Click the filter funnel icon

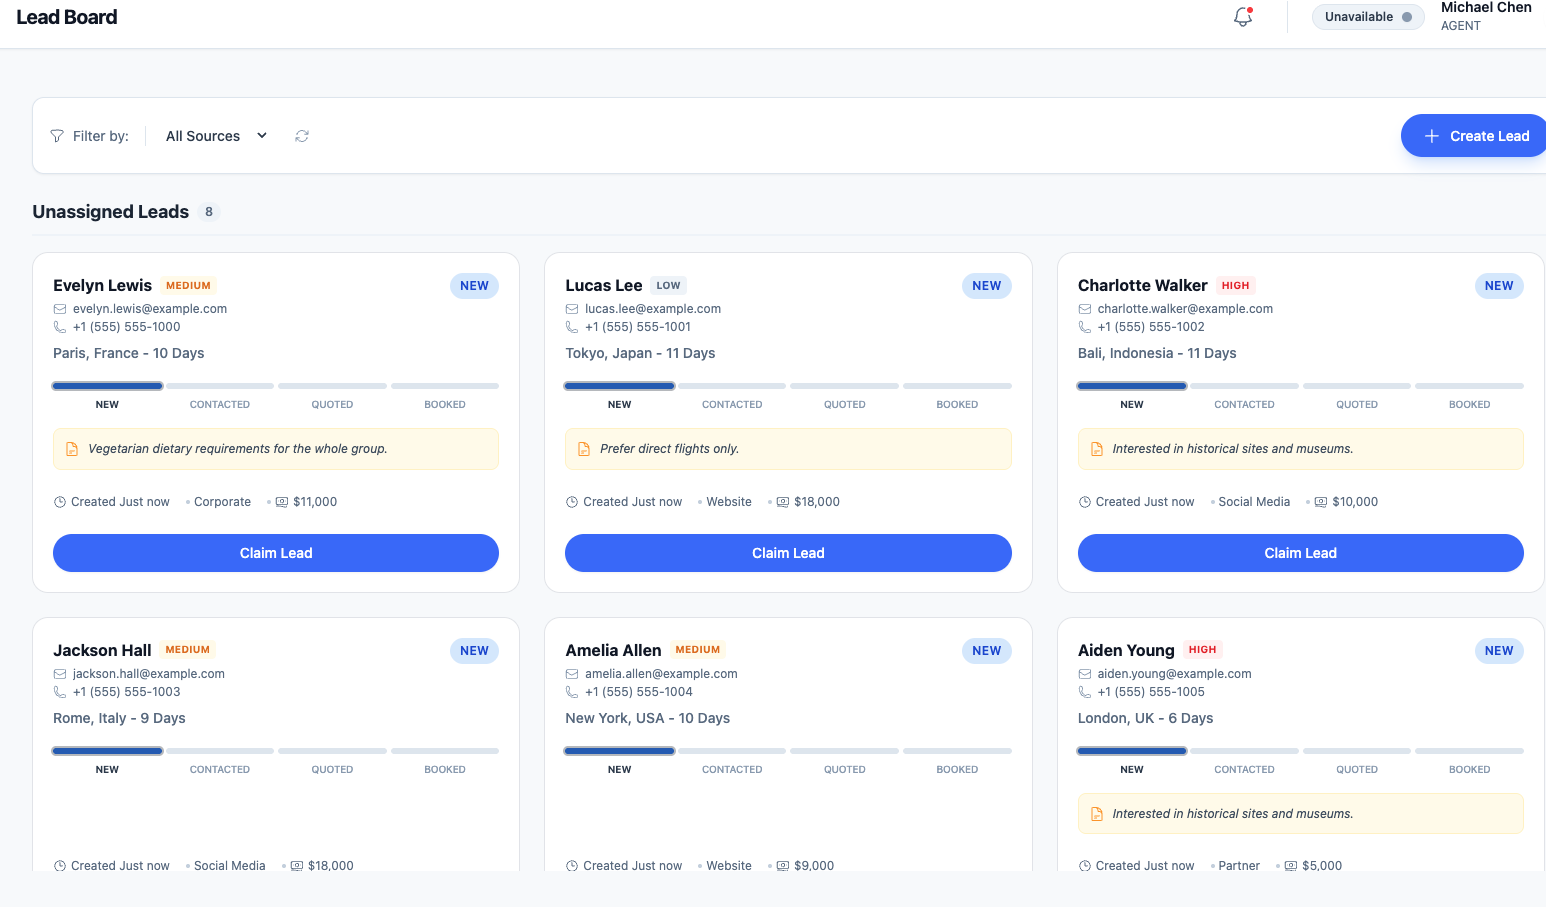tap(57, 136)
